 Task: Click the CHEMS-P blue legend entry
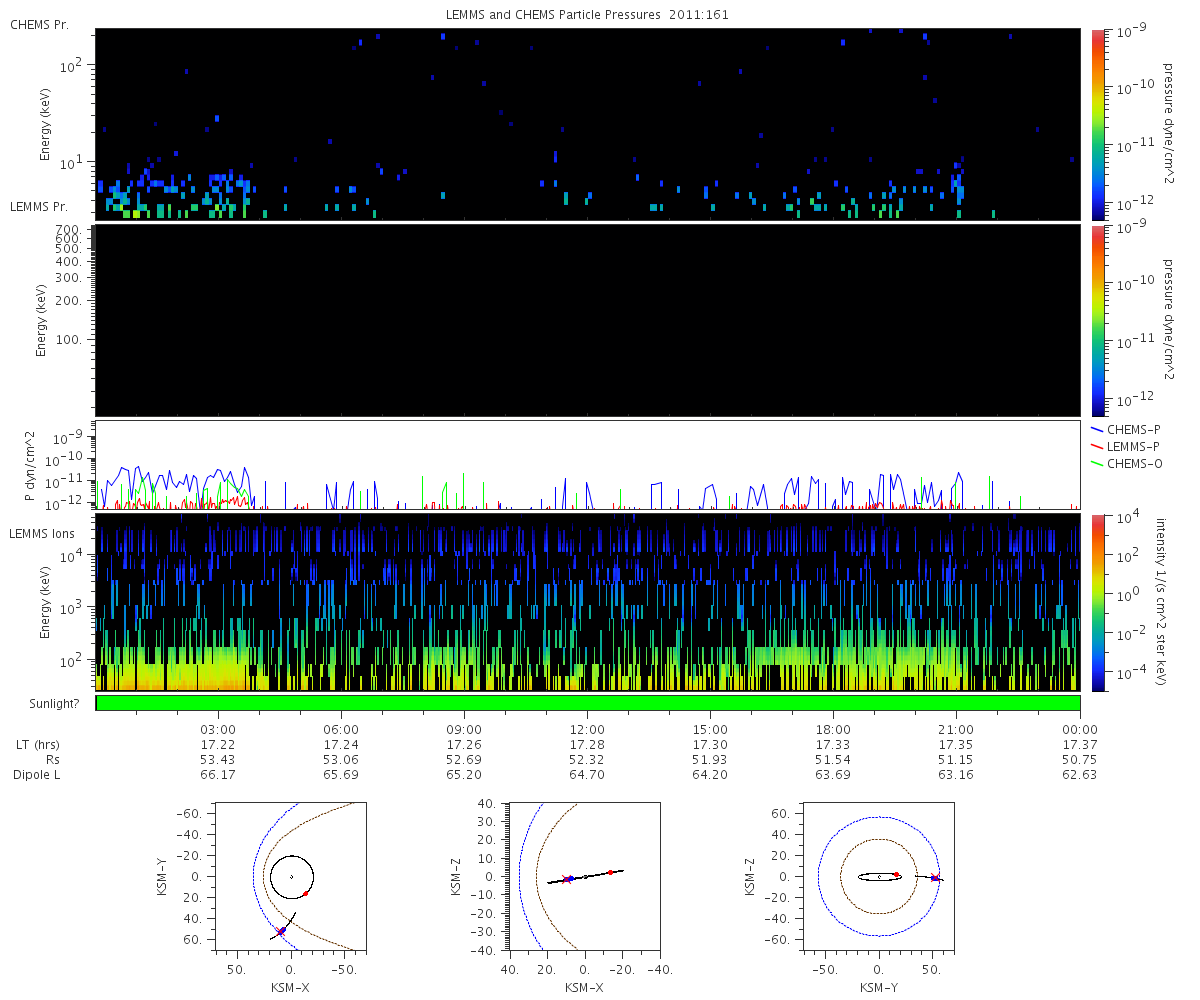[1126, 429]
